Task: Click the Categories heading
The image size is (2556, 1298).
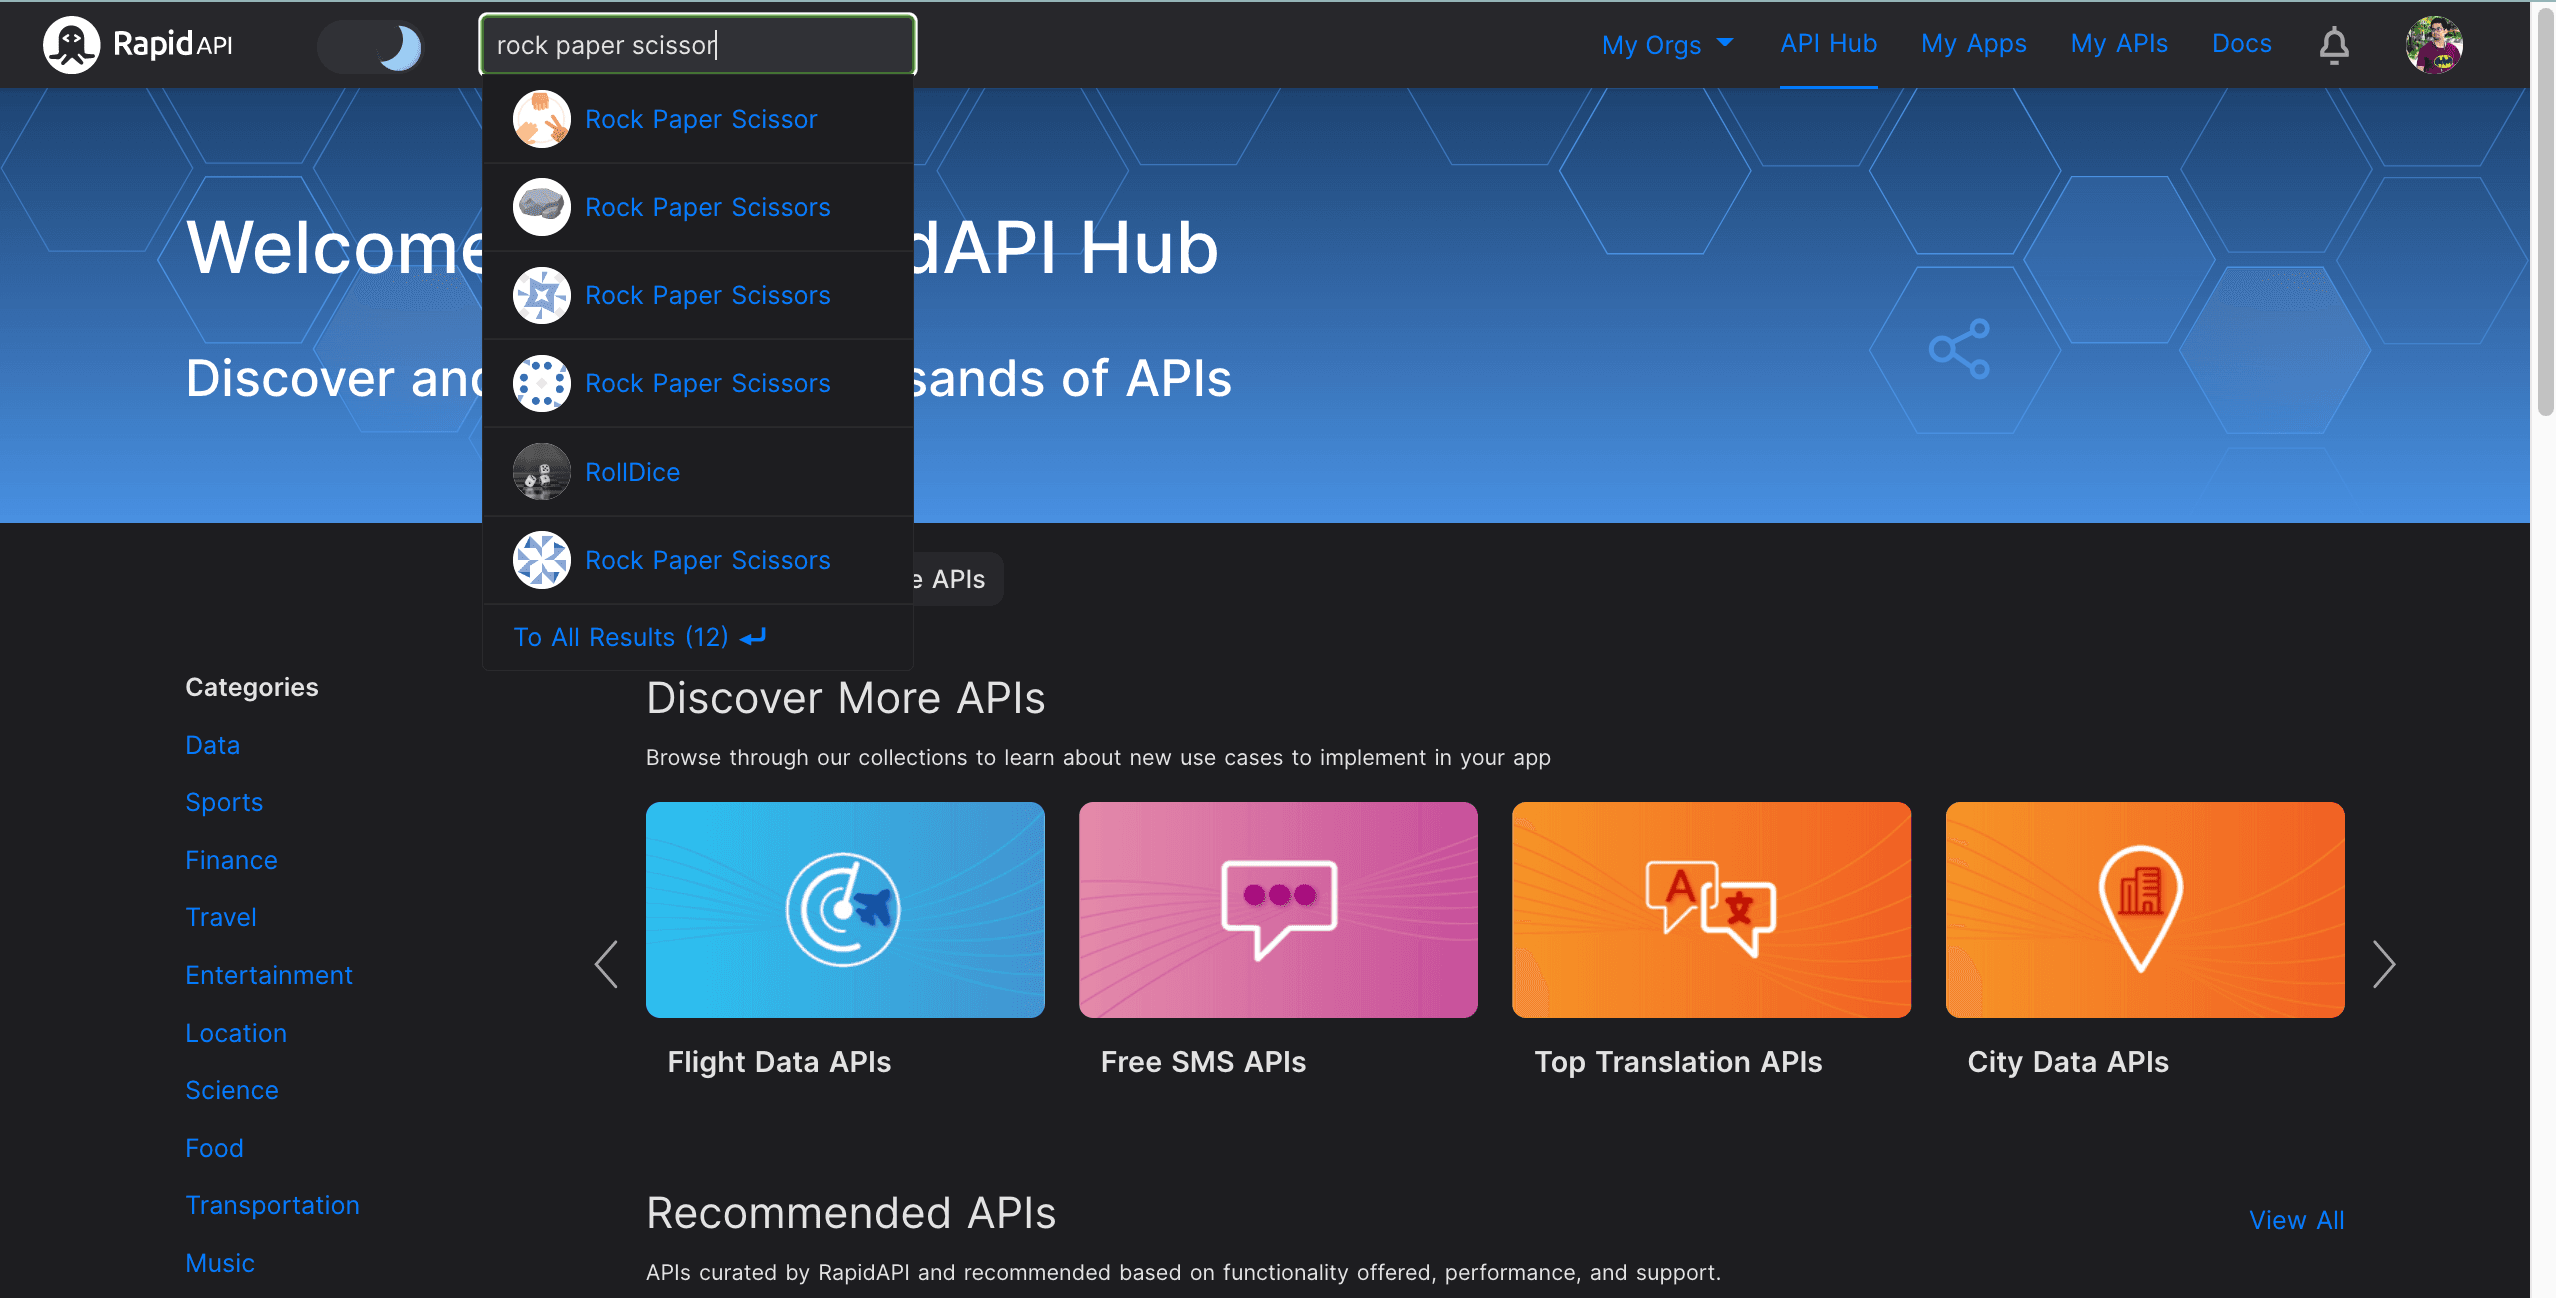Action: (252, 687)
